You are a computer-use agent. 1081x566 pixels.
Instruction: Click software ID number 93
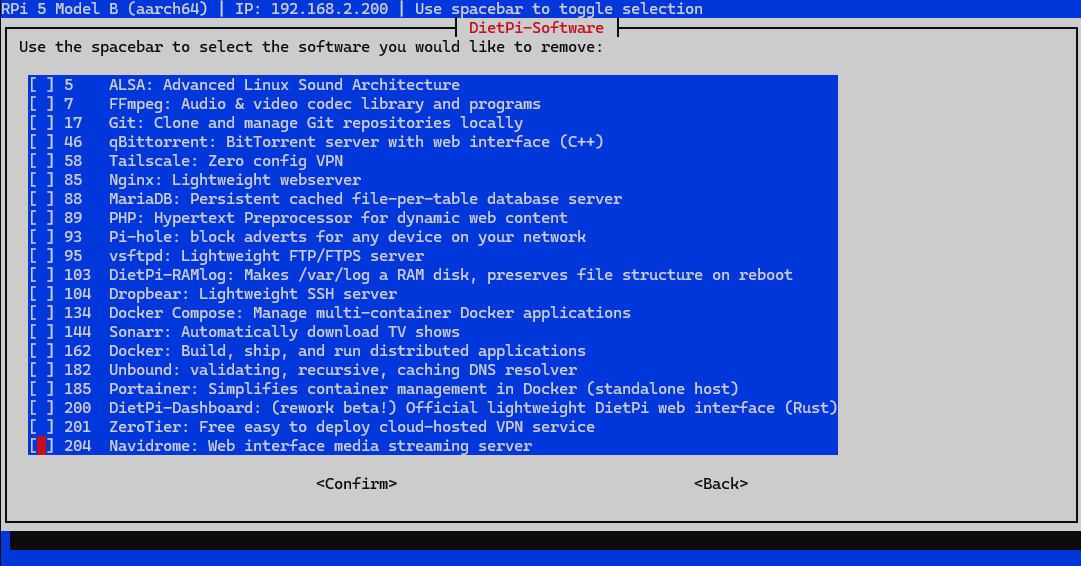coord(73,236)
